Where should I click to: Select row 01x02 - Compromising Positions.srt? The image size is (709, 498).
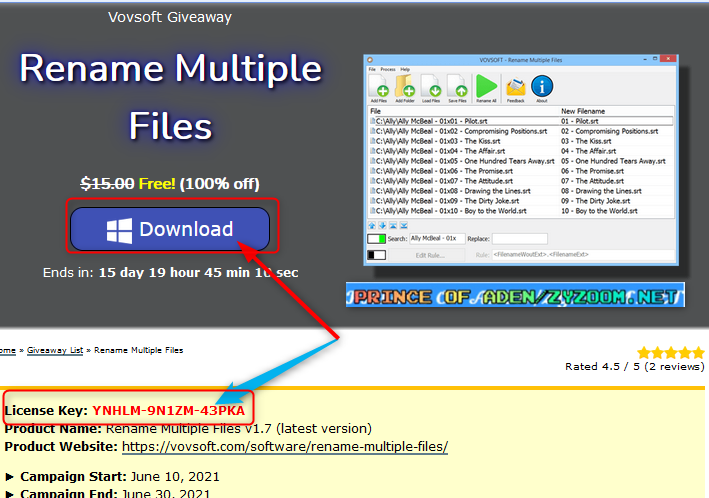521,131
